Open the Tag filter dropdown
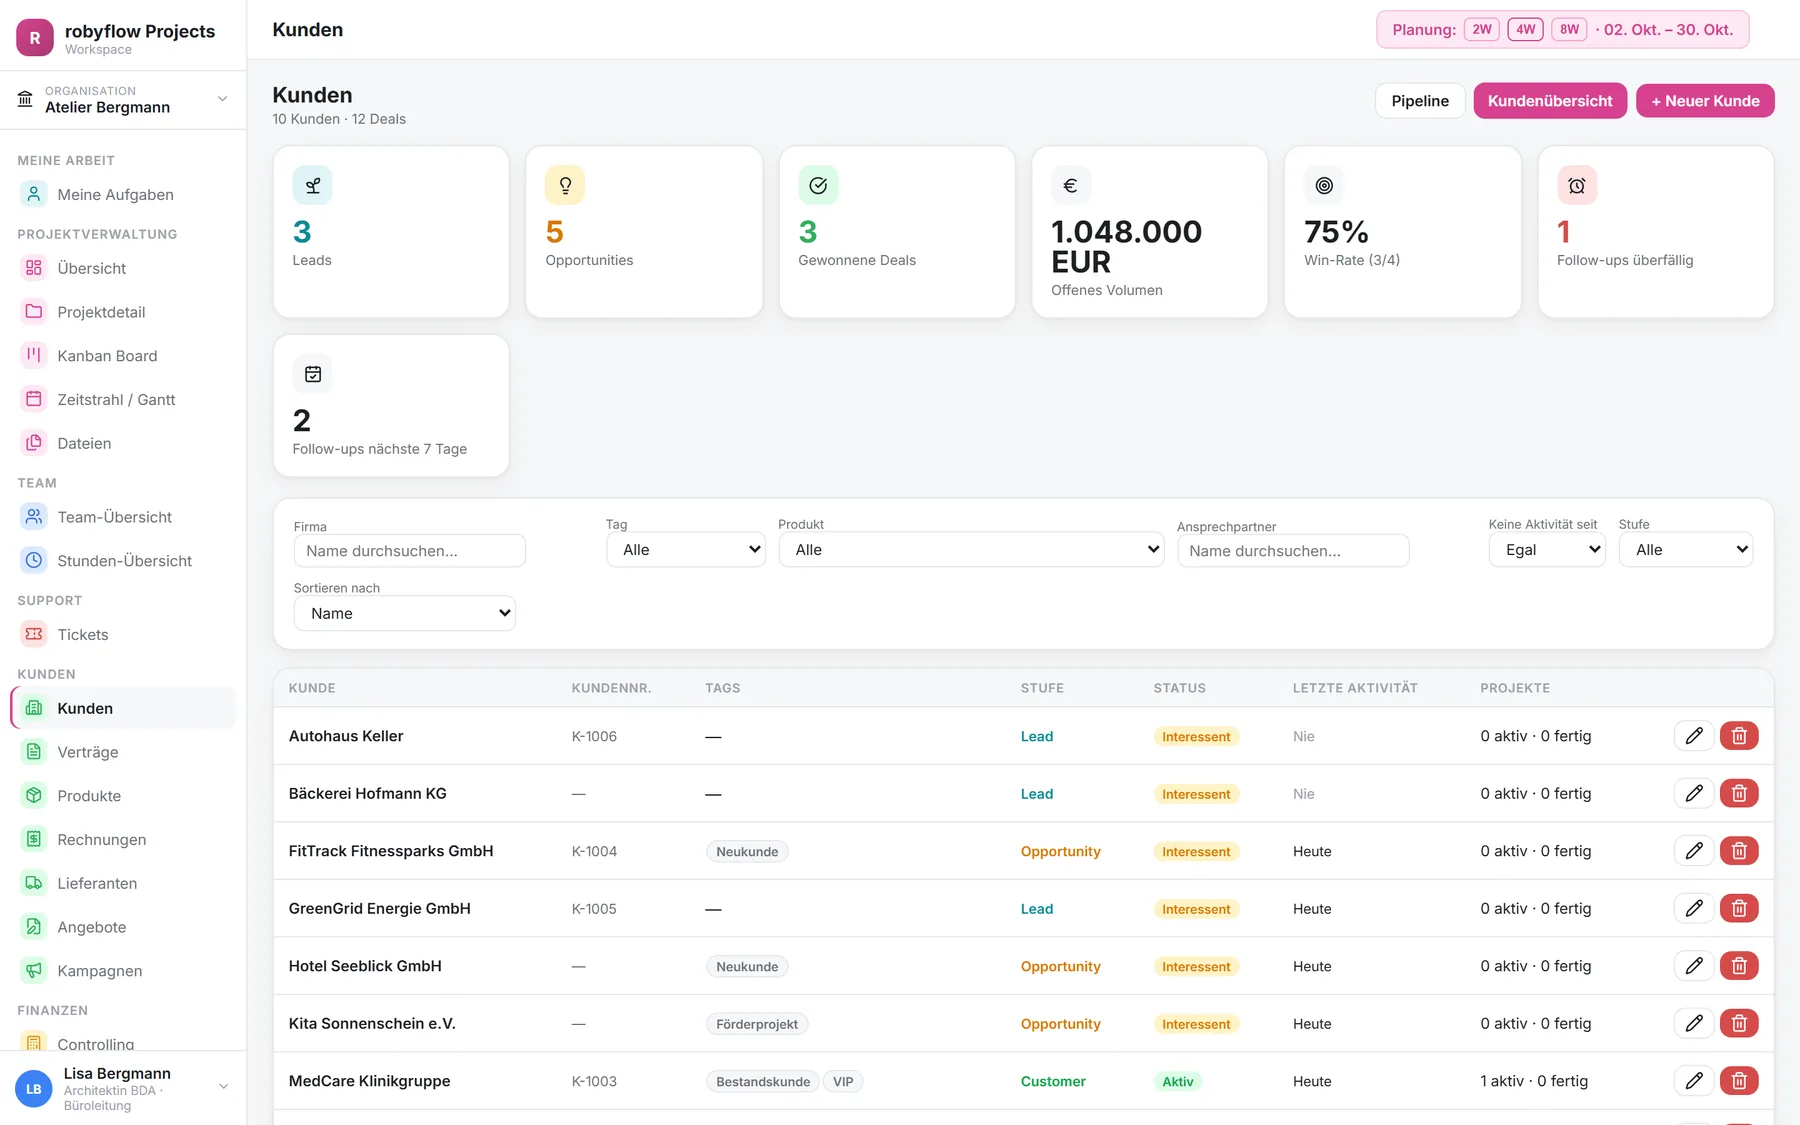This screenshot has height=1125, width=1800. [686, 550]
